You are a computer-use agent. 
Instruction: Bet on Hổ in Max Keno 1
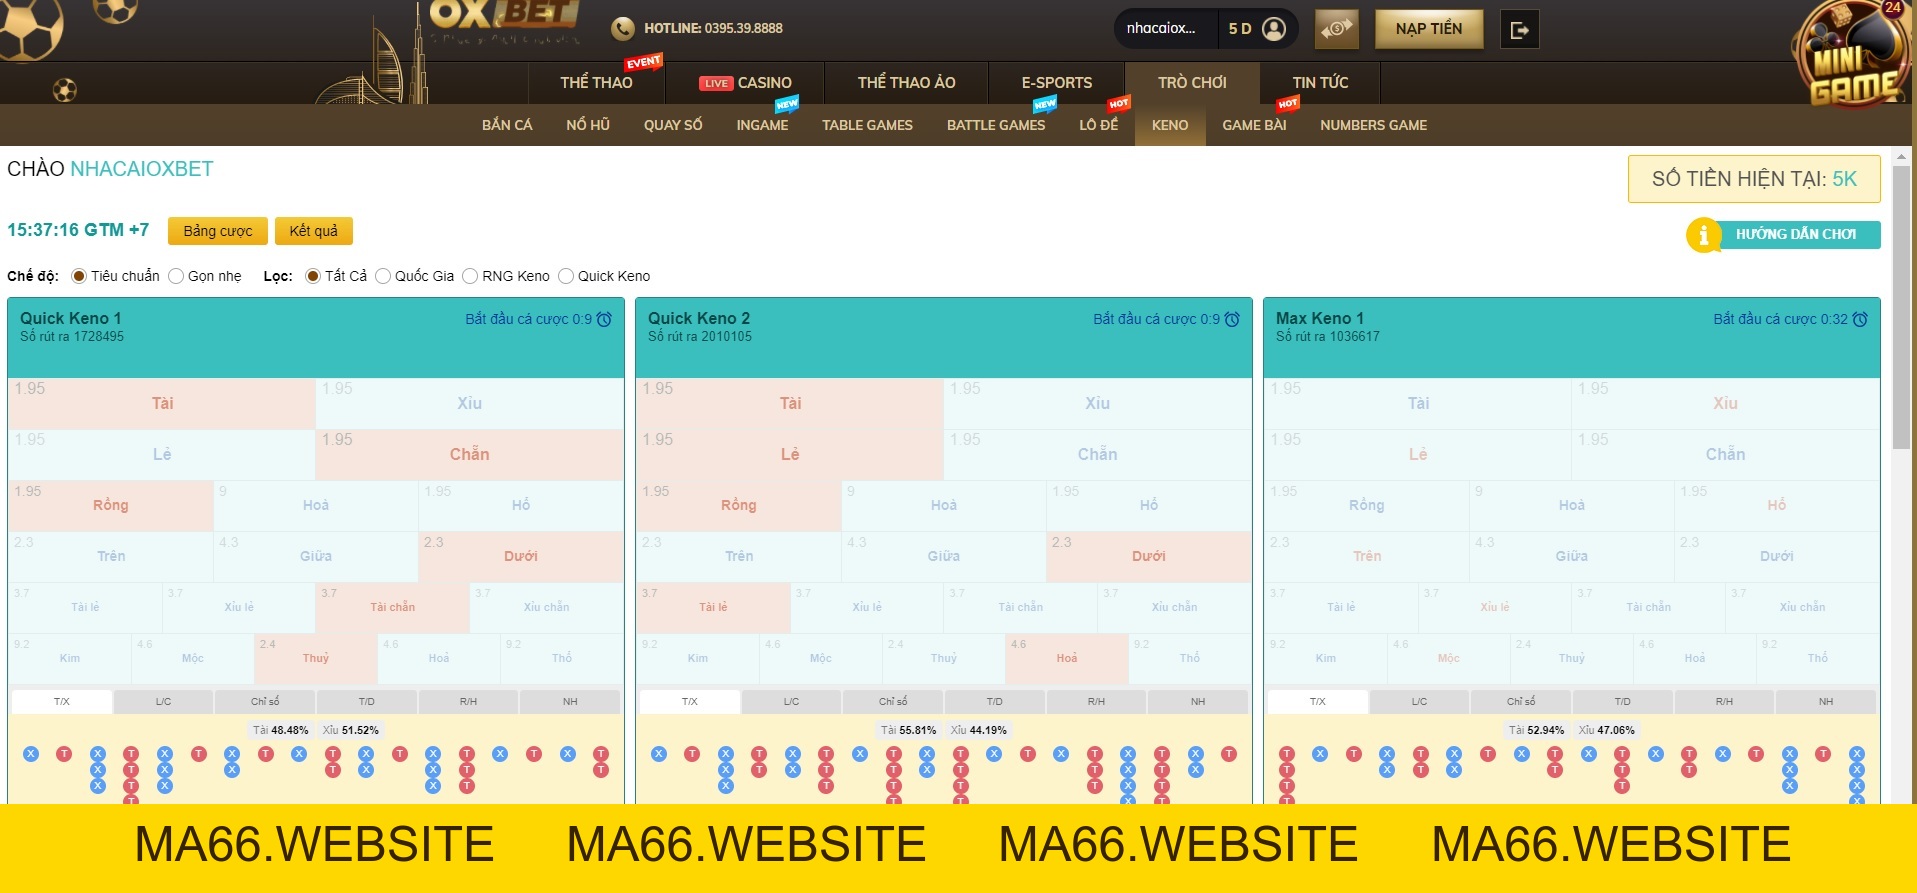click(1777, 506)
